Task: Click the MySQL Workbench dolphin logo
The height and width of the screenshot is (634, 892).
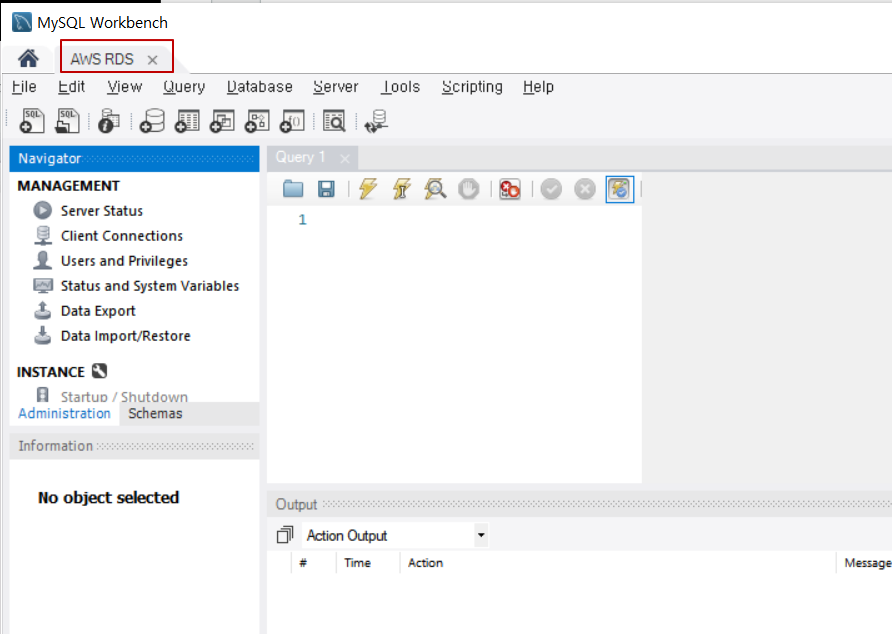Action: [x=22, y=22]
